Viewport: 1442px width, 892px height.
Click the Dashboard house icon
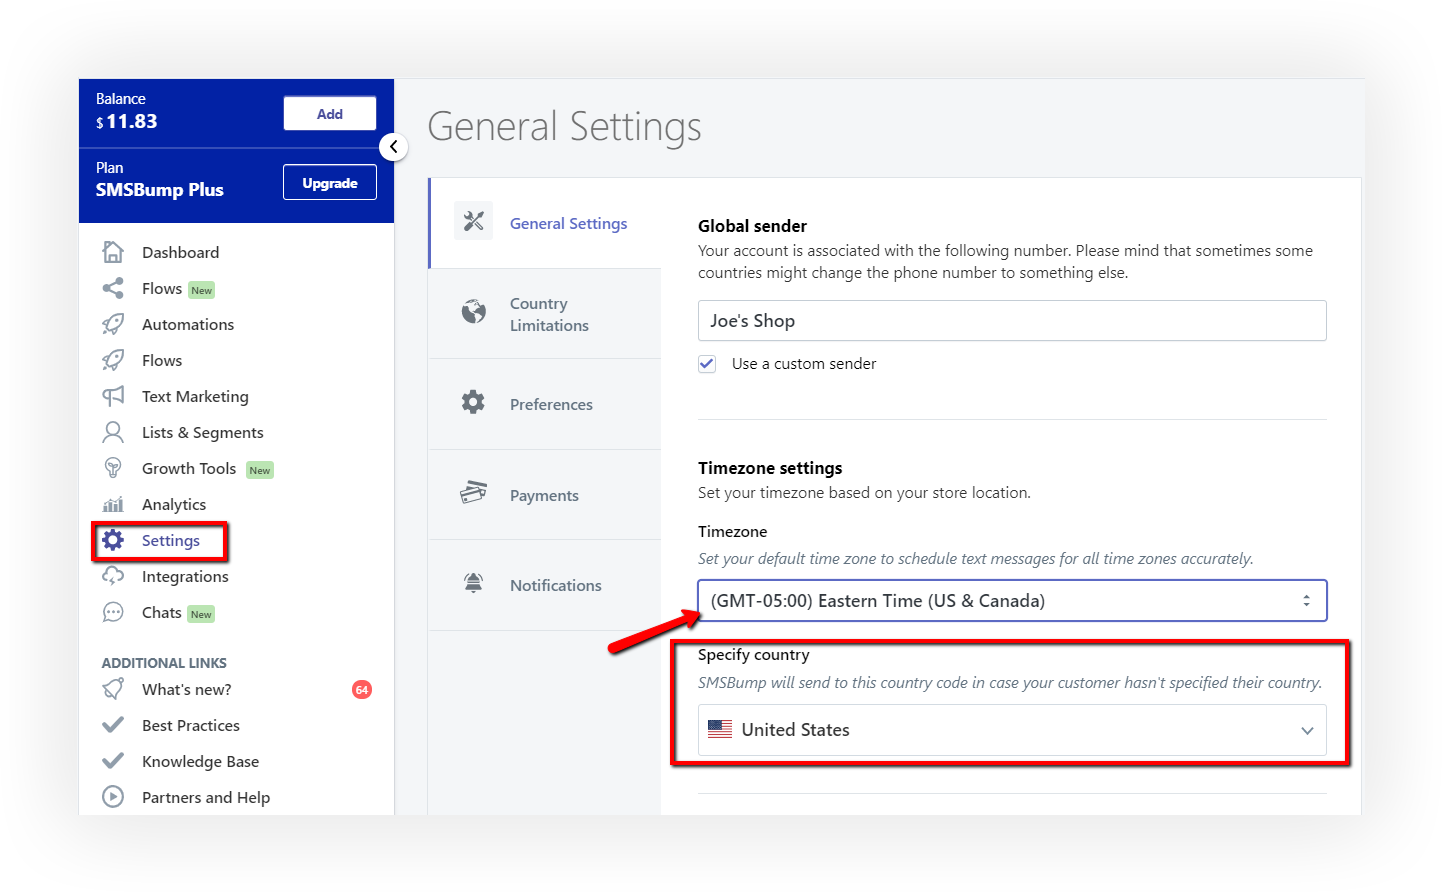coord(113,252)
